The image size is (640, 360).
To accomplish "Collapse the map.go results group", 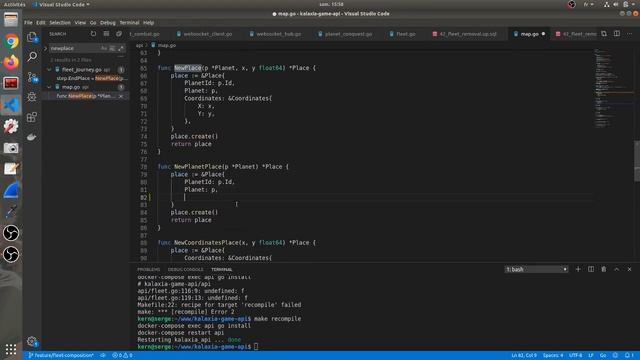I will pos(49,87).
